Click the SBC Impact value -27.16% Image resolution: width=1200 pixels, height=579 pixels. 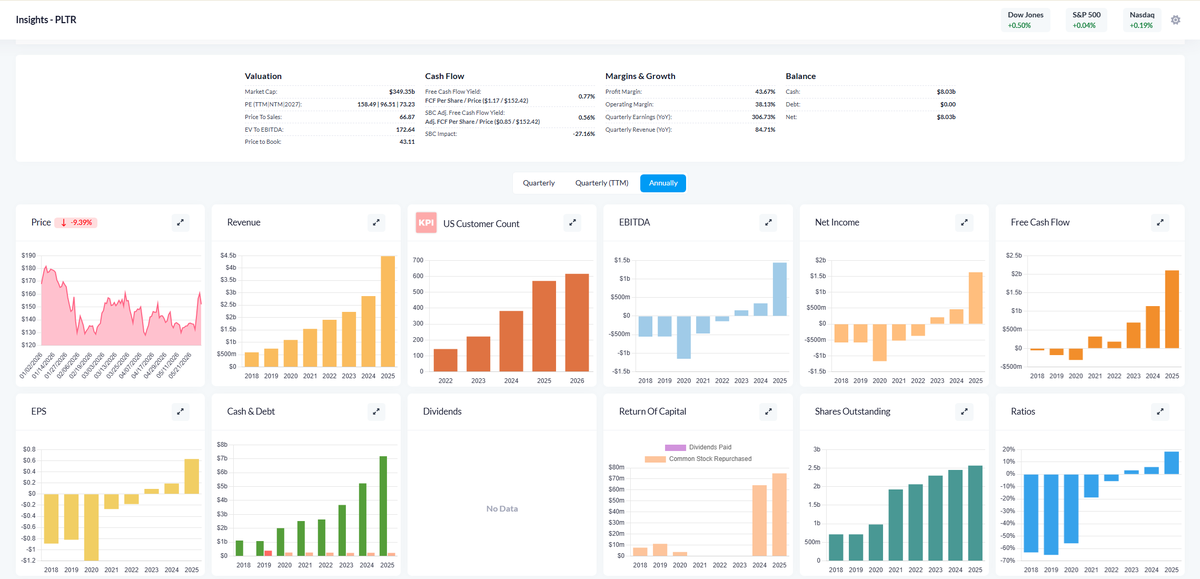pos(582,133)
